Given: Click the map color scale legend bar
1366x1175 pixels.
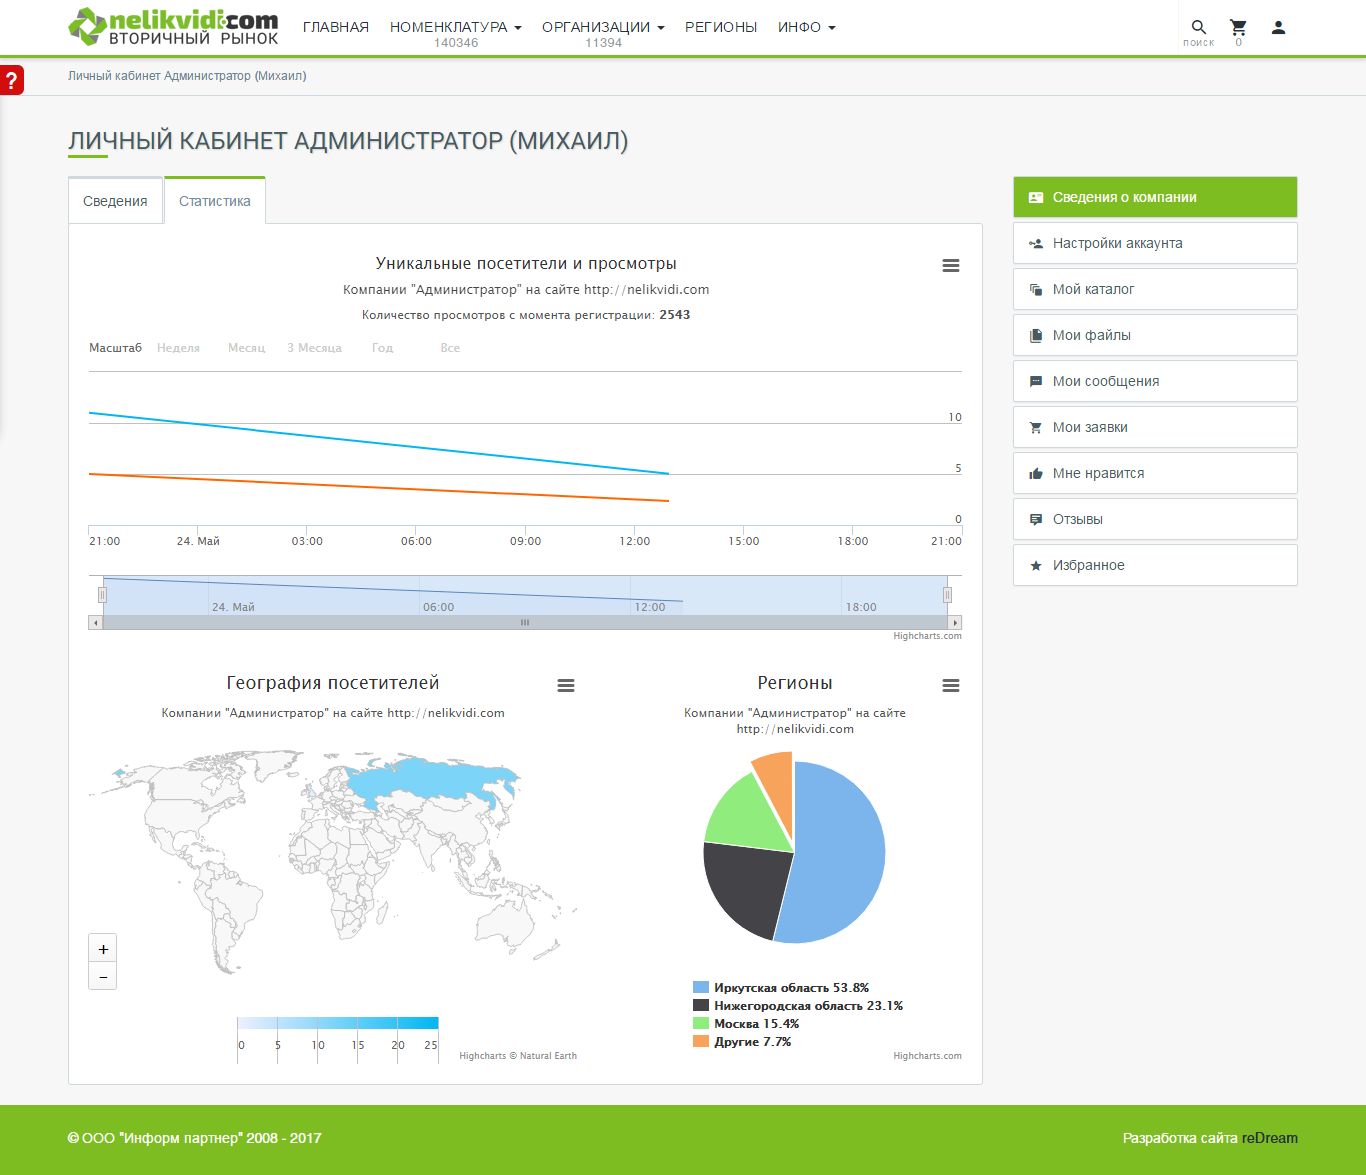Looking at the screenshot, I should coord(338,1023).
